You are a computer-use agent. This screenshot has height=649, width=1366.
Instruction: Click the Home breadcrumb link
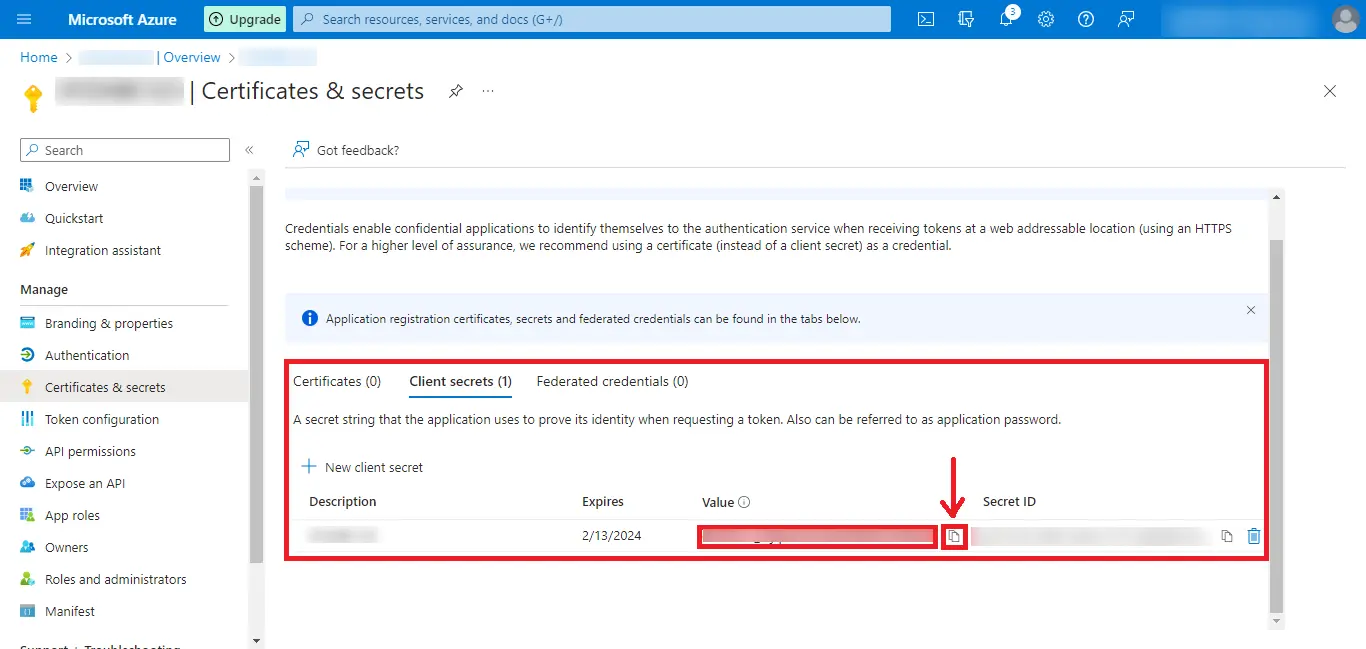tap(38, 57)
